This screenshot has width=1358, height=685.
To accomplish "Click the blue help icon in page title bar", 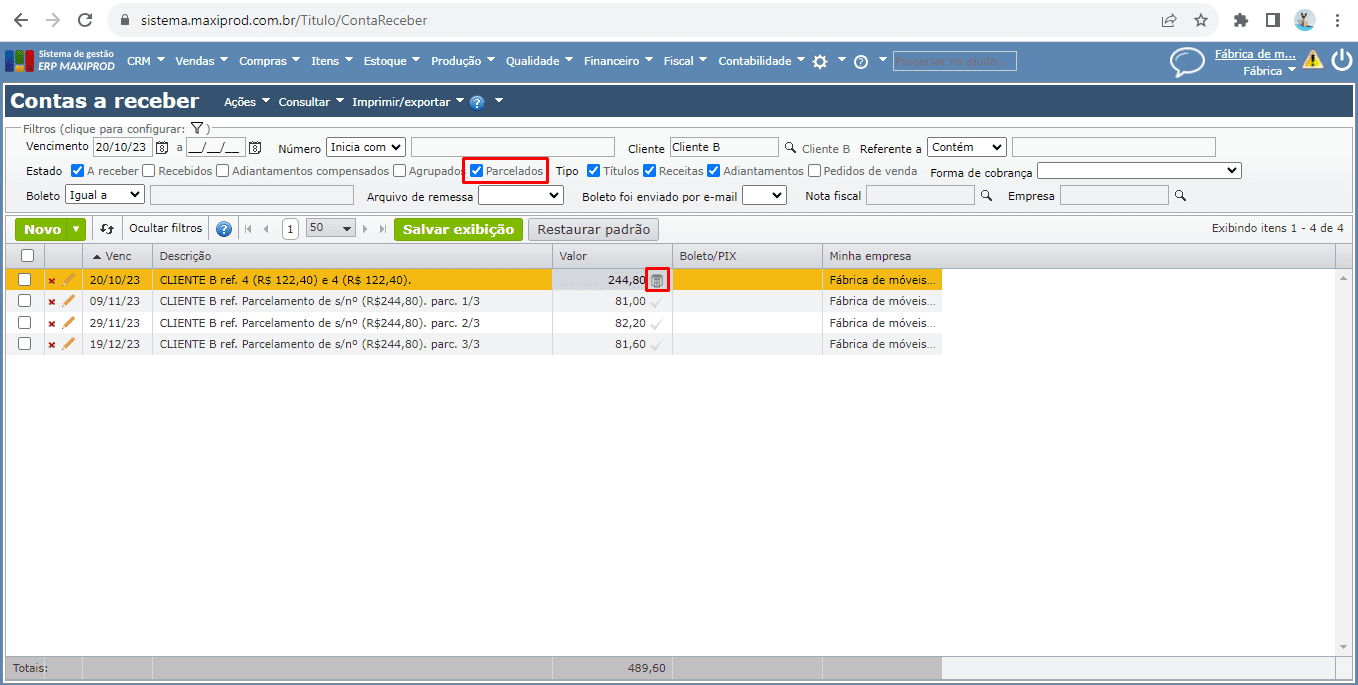I will pos(477,102).
